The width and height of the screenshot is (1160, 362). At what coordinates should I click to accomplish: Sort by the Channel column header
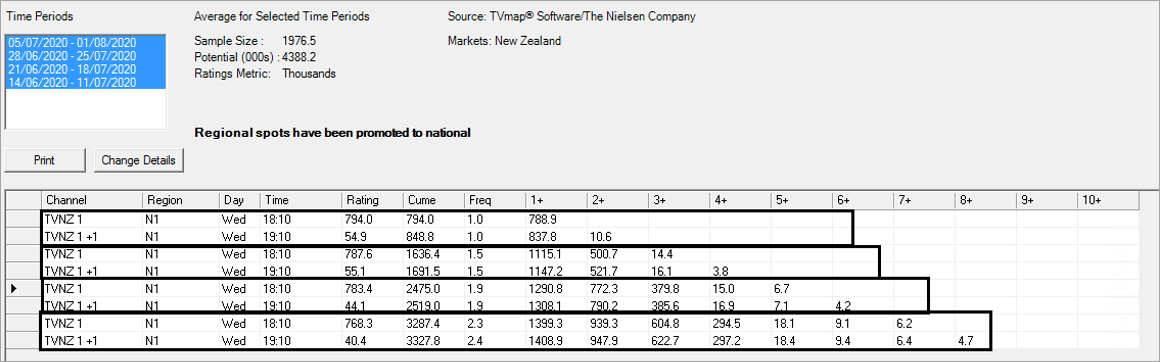point(91,200)
